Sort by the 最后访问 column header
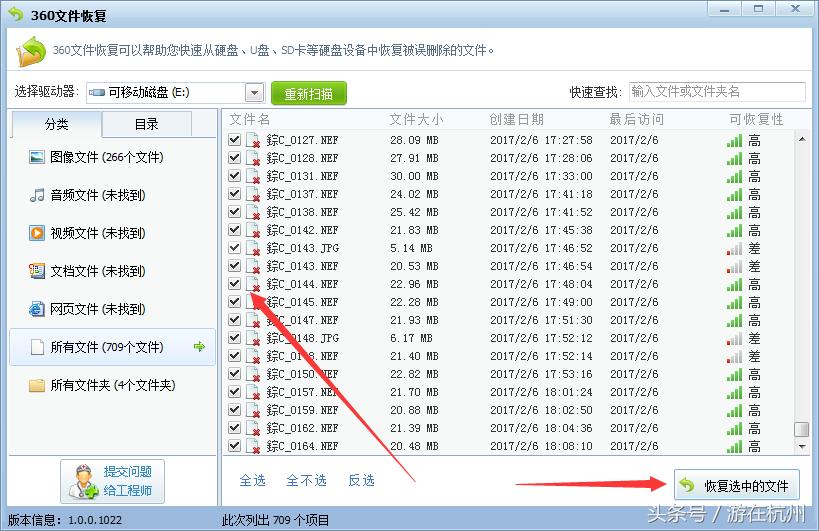Screen dimensions: 819x531 [x=637, y=120]
